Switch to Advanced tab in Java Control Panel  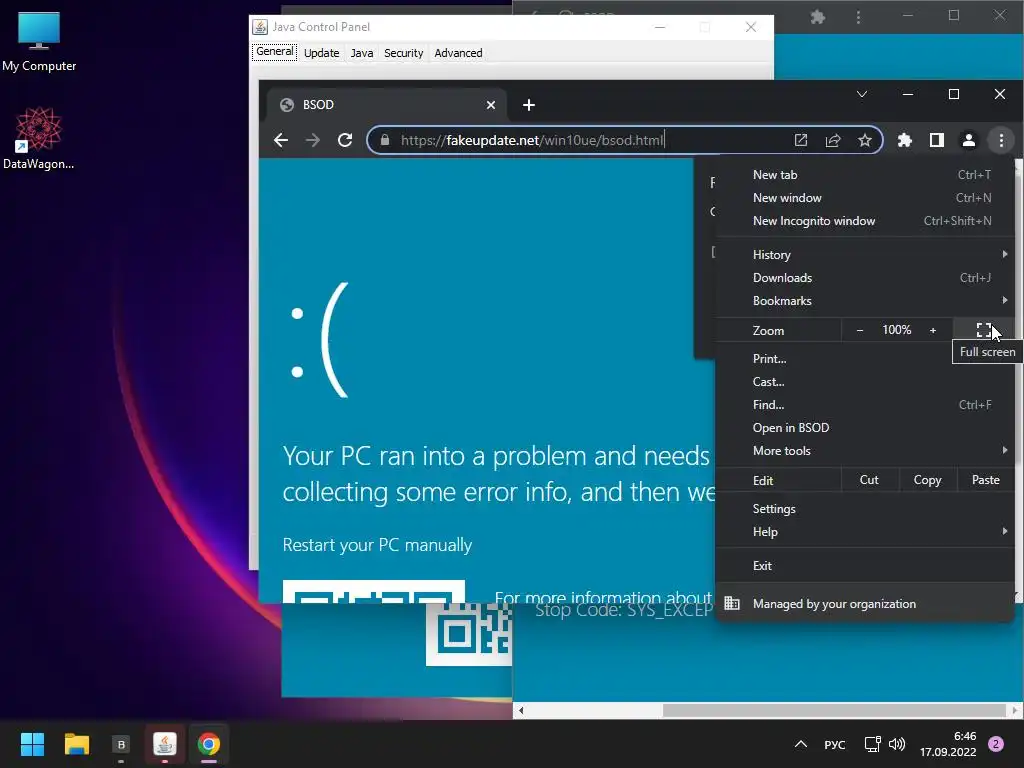pyautogui.click(x=458, y=53)
